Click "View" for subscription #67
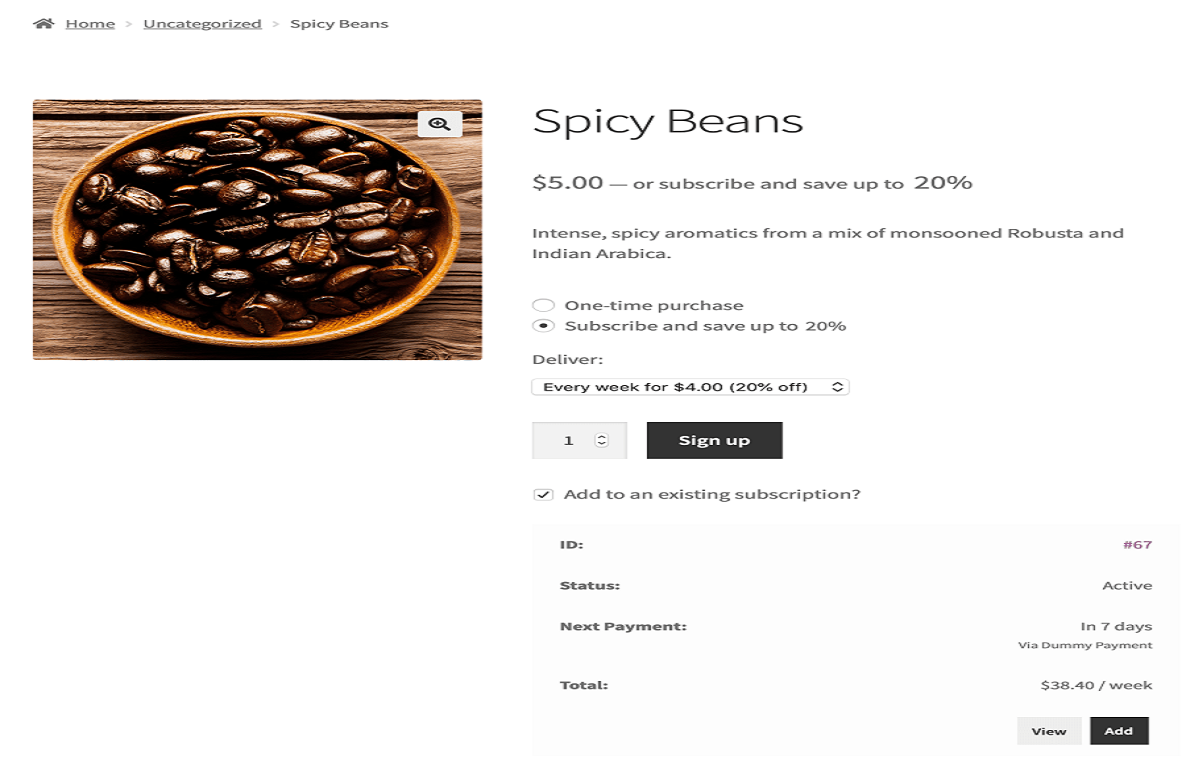Screen dimensions: 1186x766 click(x=1049, y=730)
